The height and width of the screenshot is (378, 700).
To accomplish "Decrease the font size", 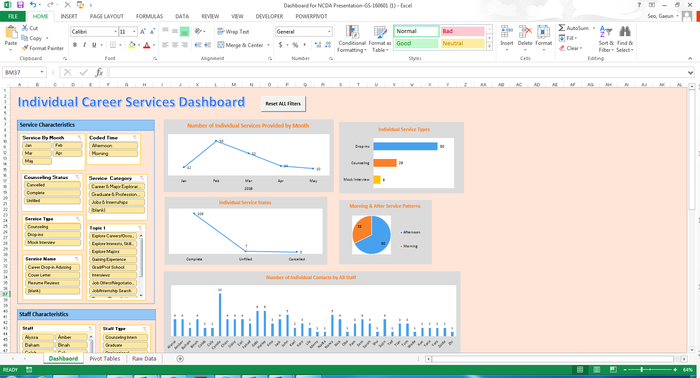I will click(152, 32).
